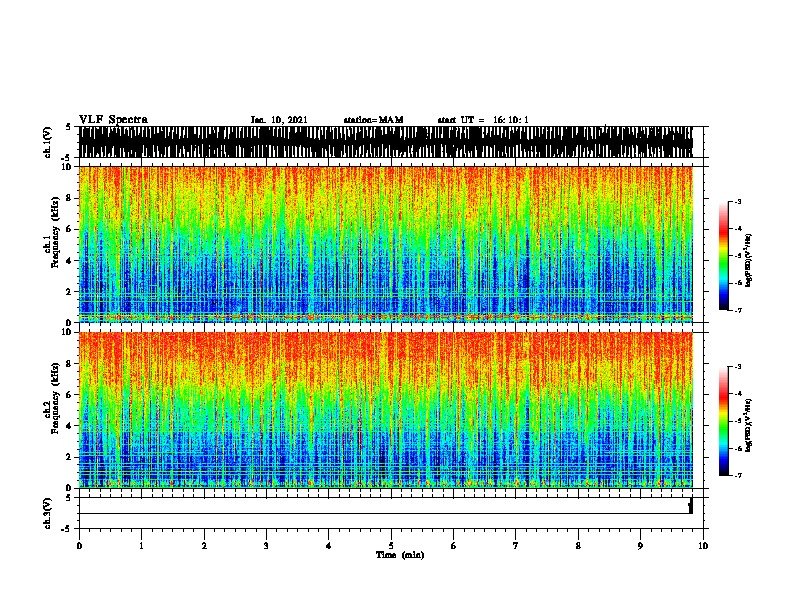792x612 pixels.
Task: Click the ch.2 spectrogram plot
Action: 386,410
